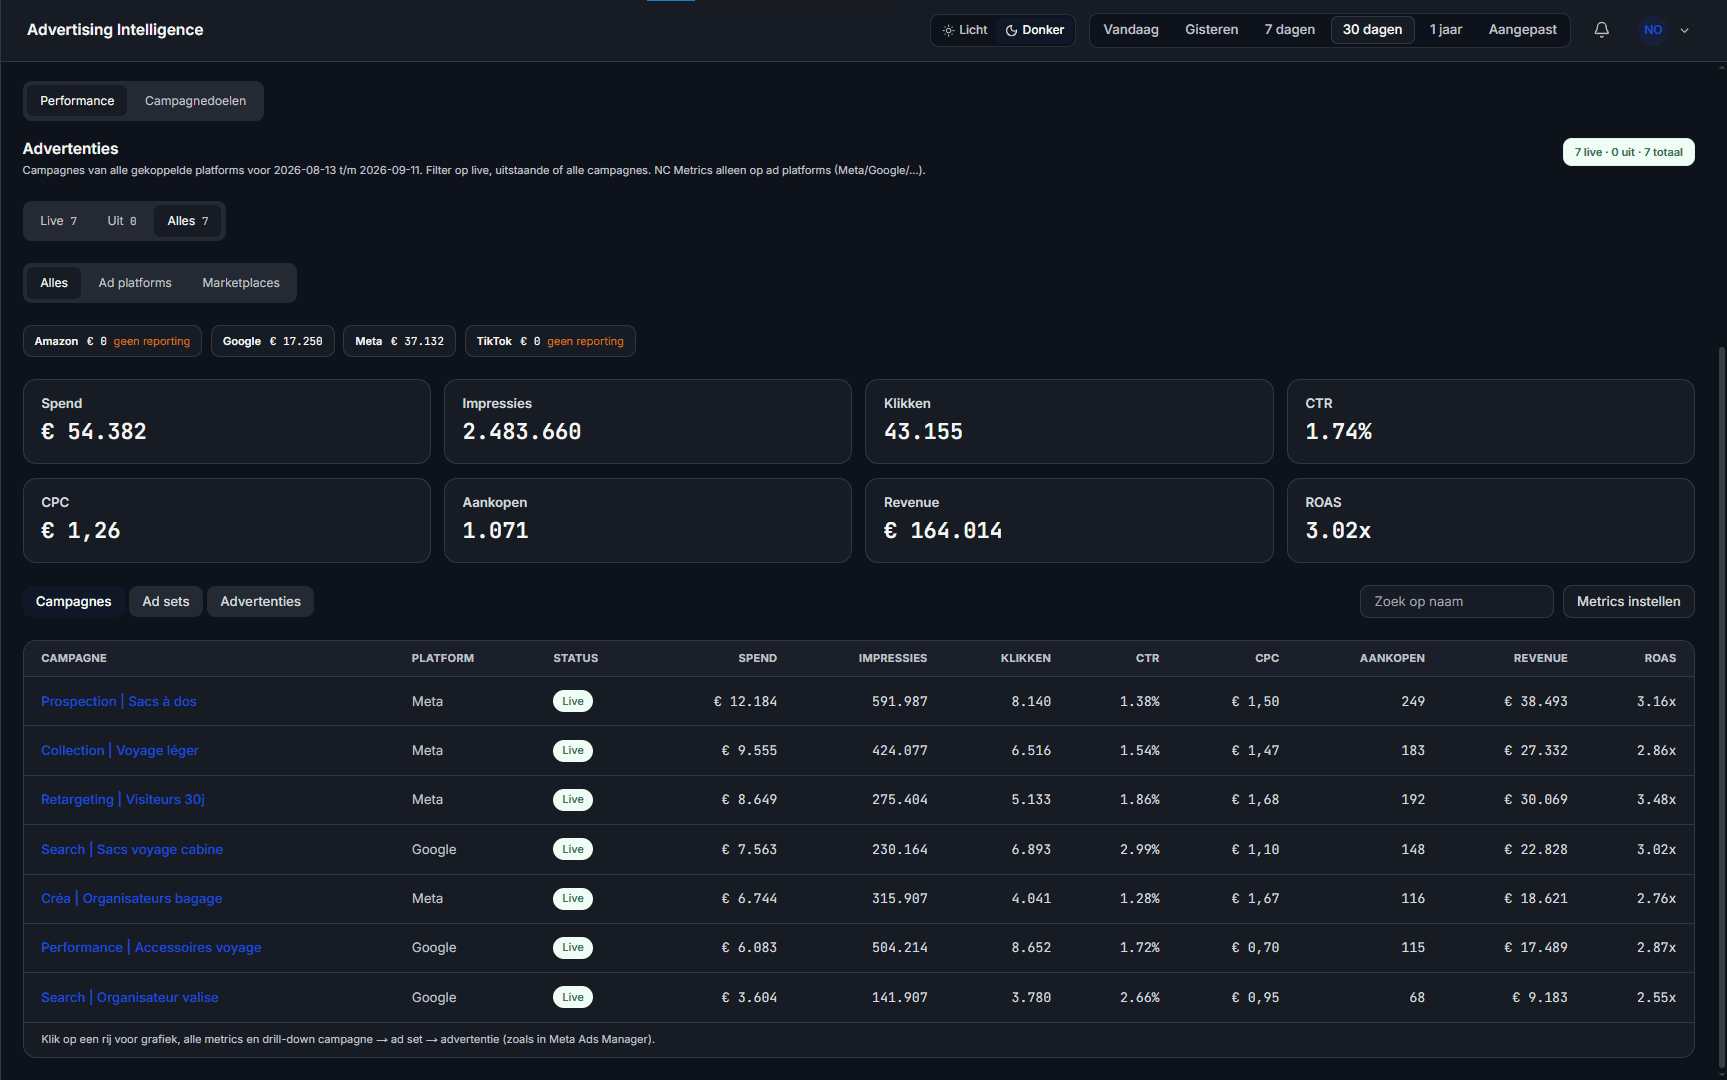Open the notifications bell
This screenshot has height=1080, width=1727.
click(x=1601, y=30)
